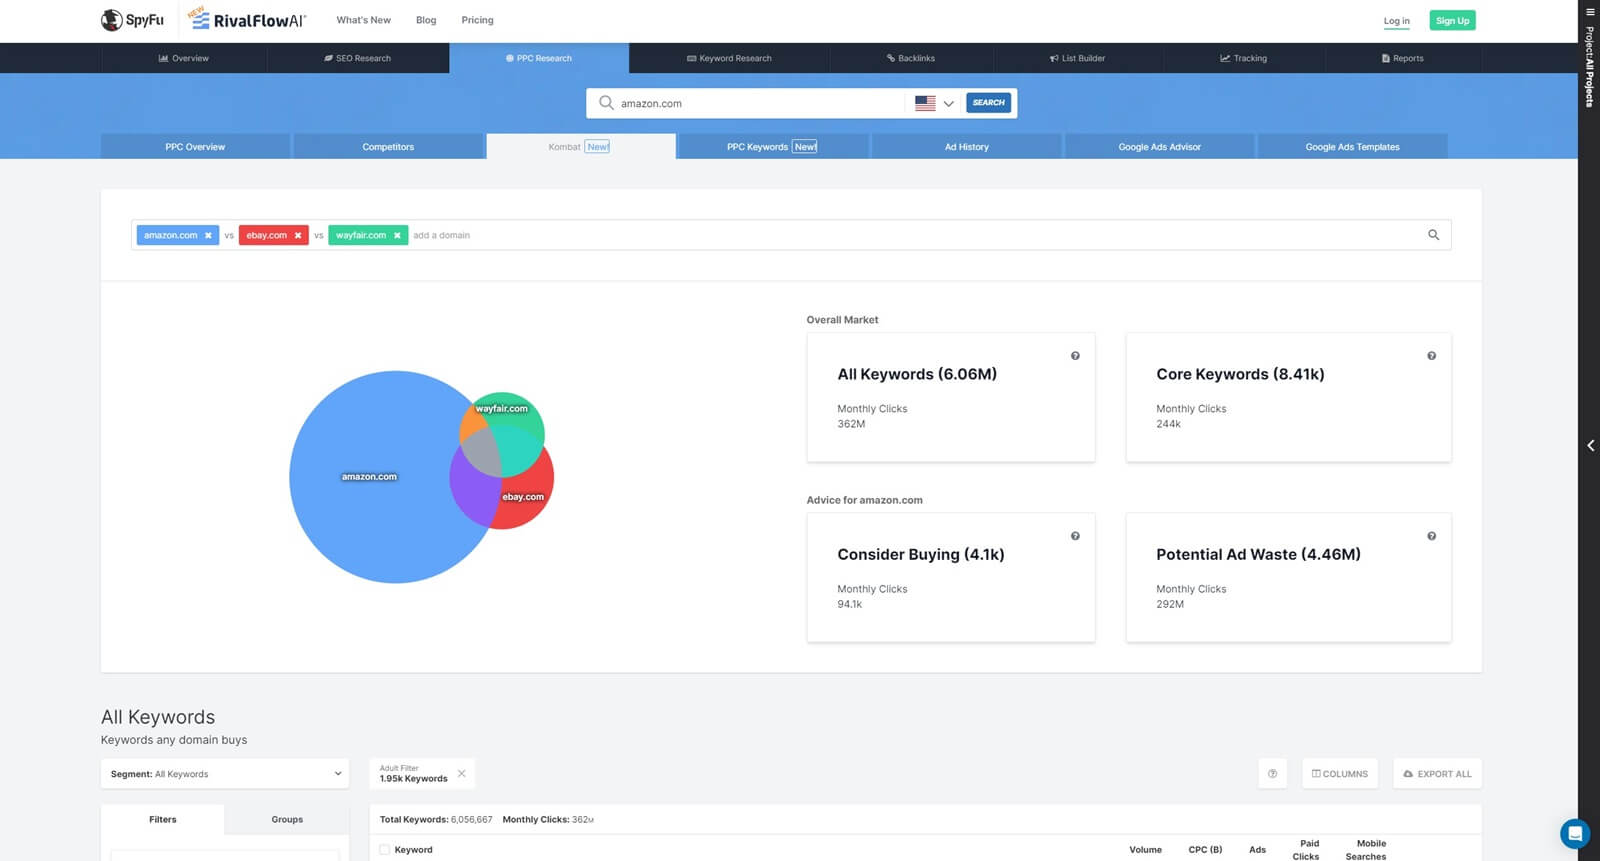Open Reports nav tab
The image size is (1600, 861).
pos(1402,58)
